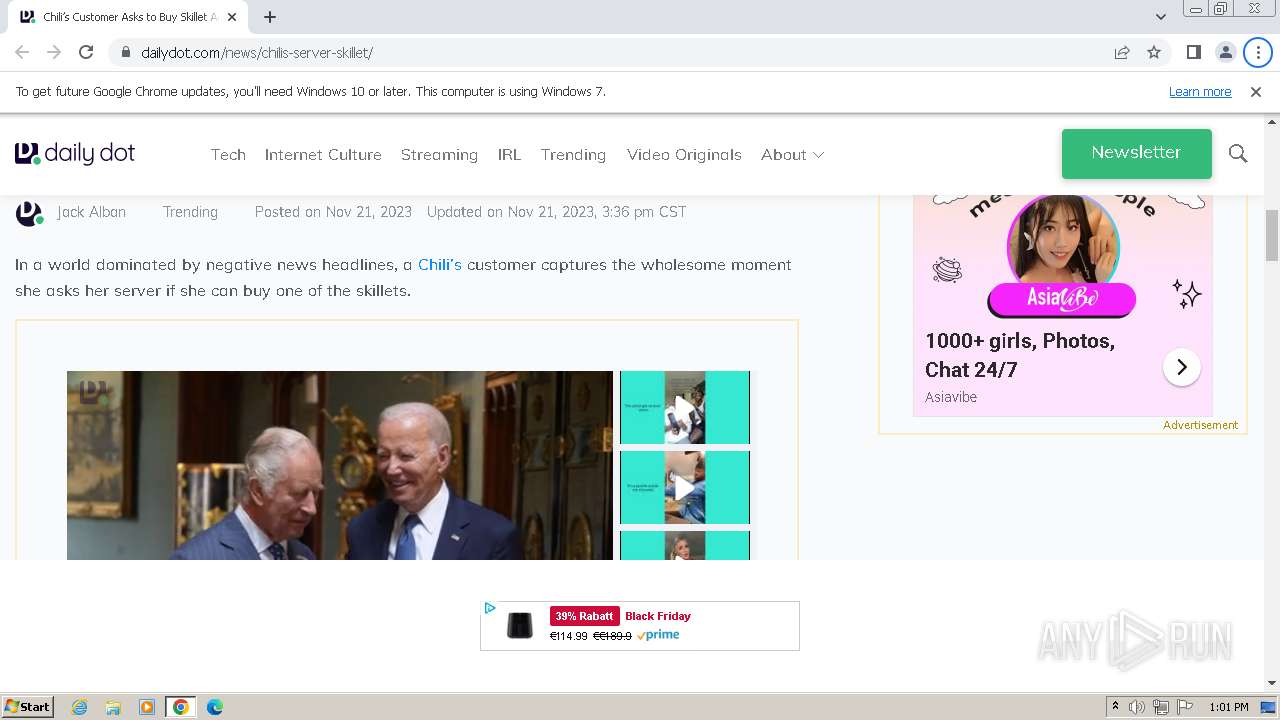Switch to Chrome in the taskbar
1280x720 pixels.
coord(181,707)
